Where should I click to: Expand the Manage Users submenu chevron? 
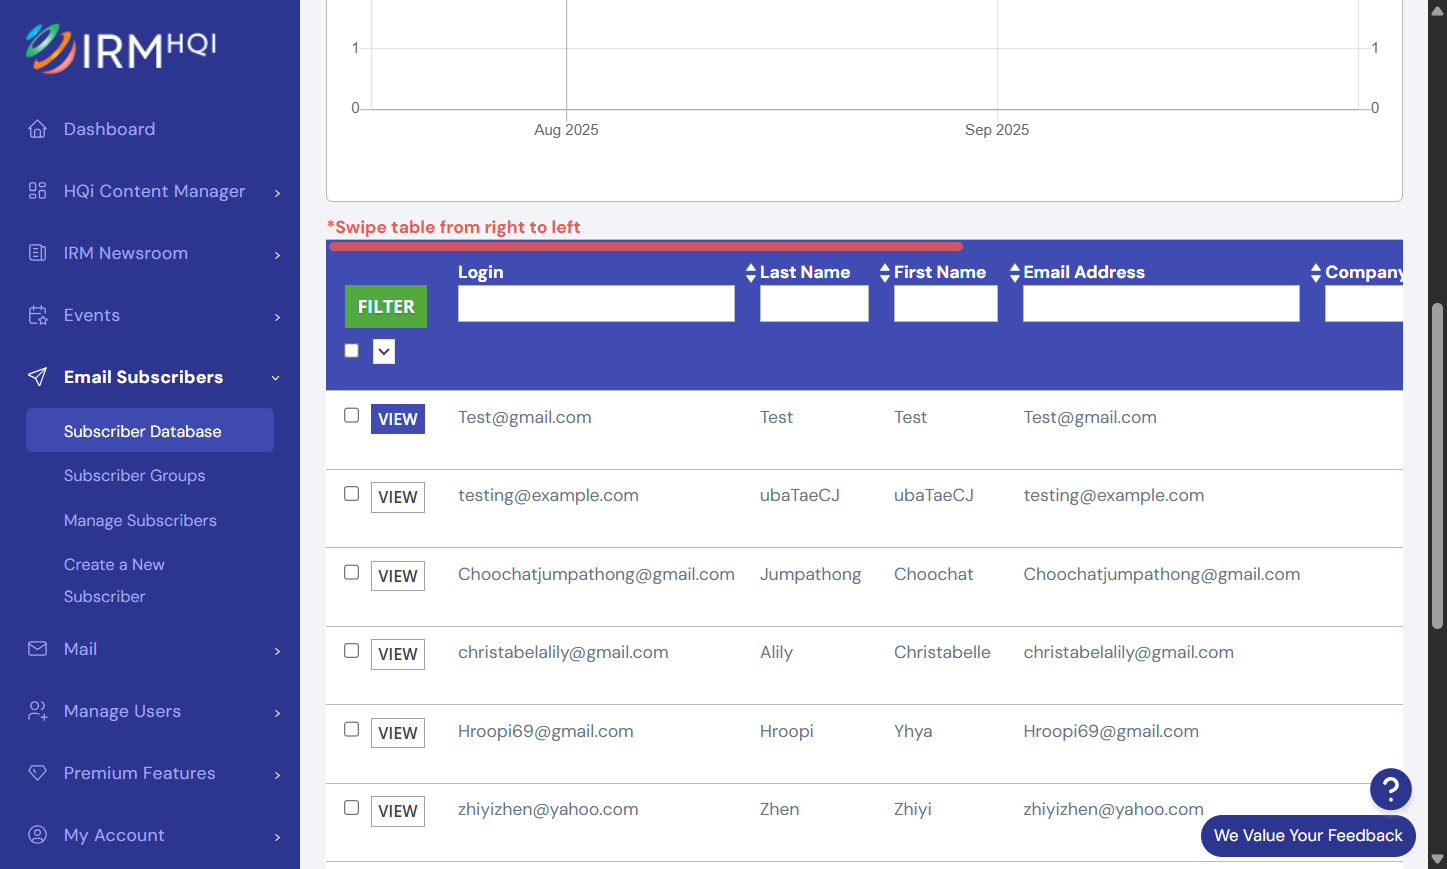pyautogui.click(x=277, y=713)
